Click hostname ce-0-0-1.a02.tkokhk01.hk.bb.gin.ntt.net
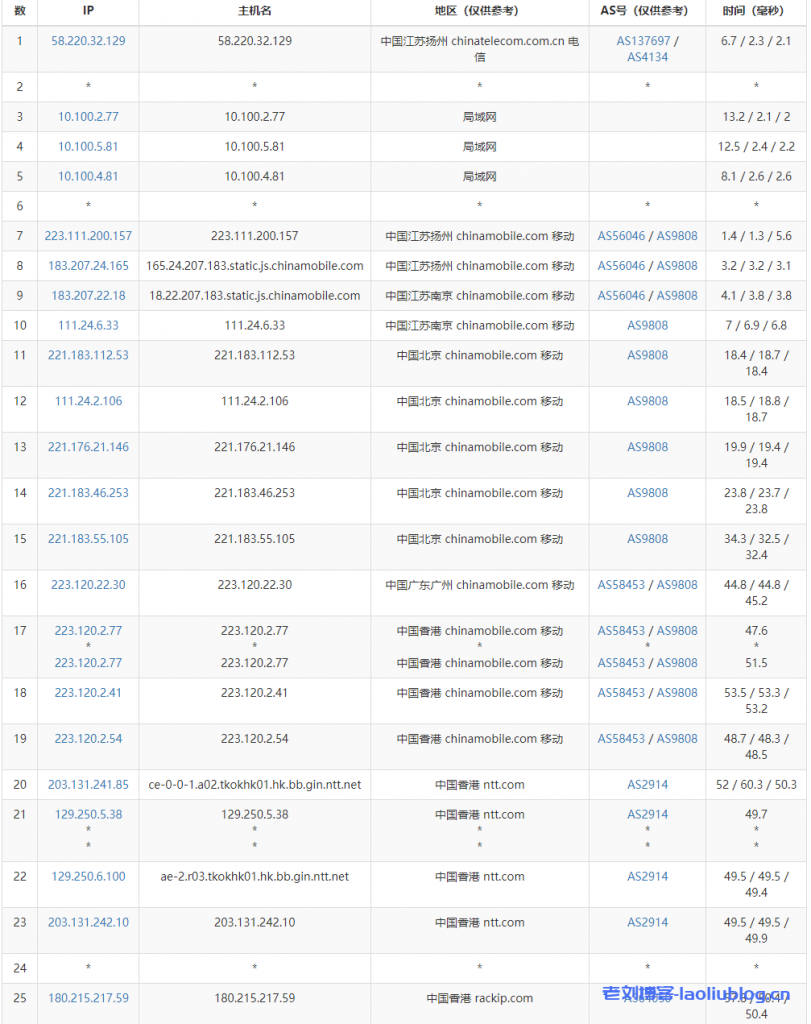The width and height of the screenshot is (811, 1024). pos(254,785)
